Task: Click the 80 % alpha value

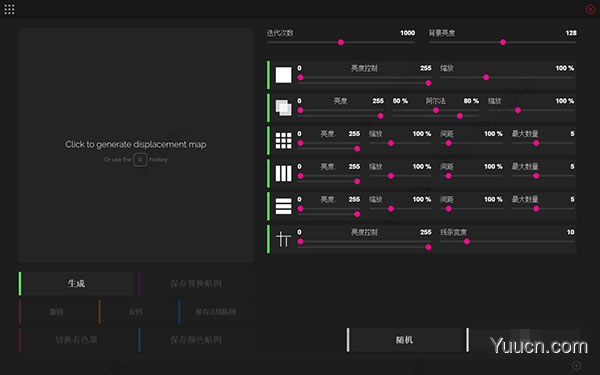Action: click(x=471, y=101)
